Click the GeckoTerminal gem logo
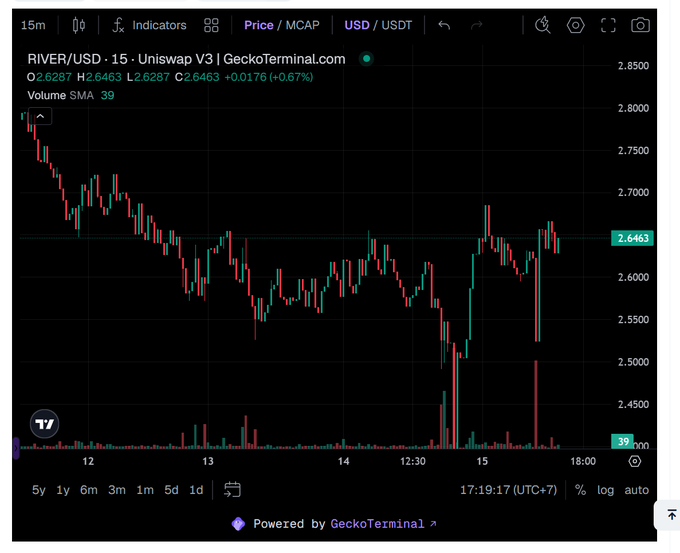The image size is (680, 553). [x=238, y=524]
